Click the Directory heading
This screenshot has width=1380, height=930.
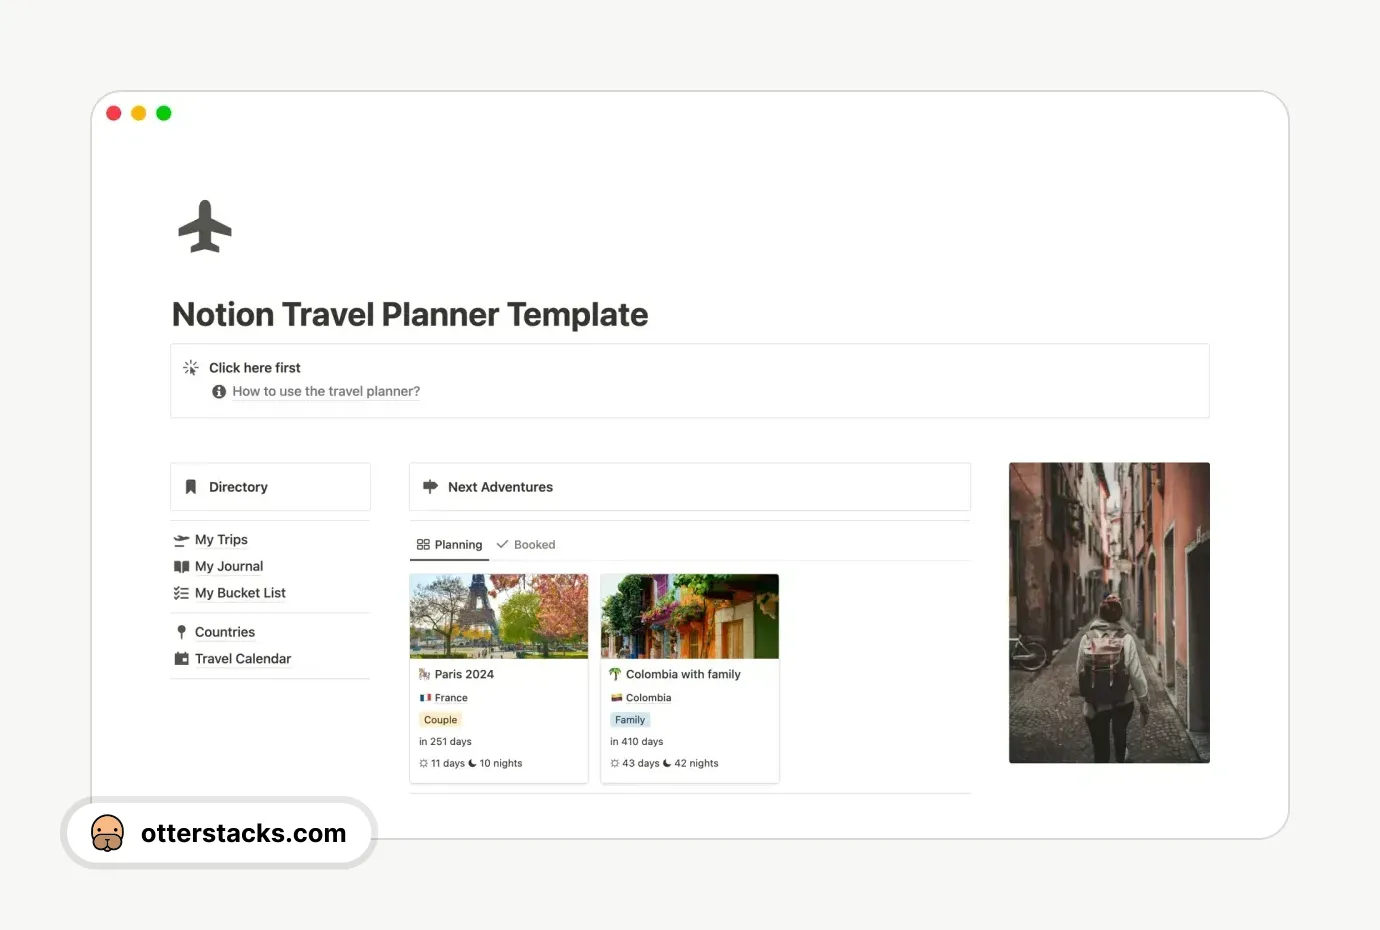click(x=238, y=487)
